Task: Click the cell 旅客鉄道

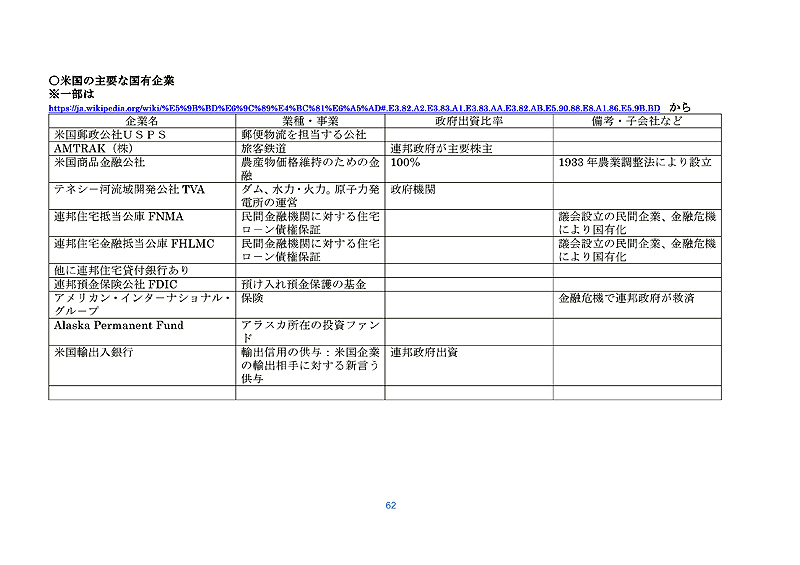Action: [310, 149]
